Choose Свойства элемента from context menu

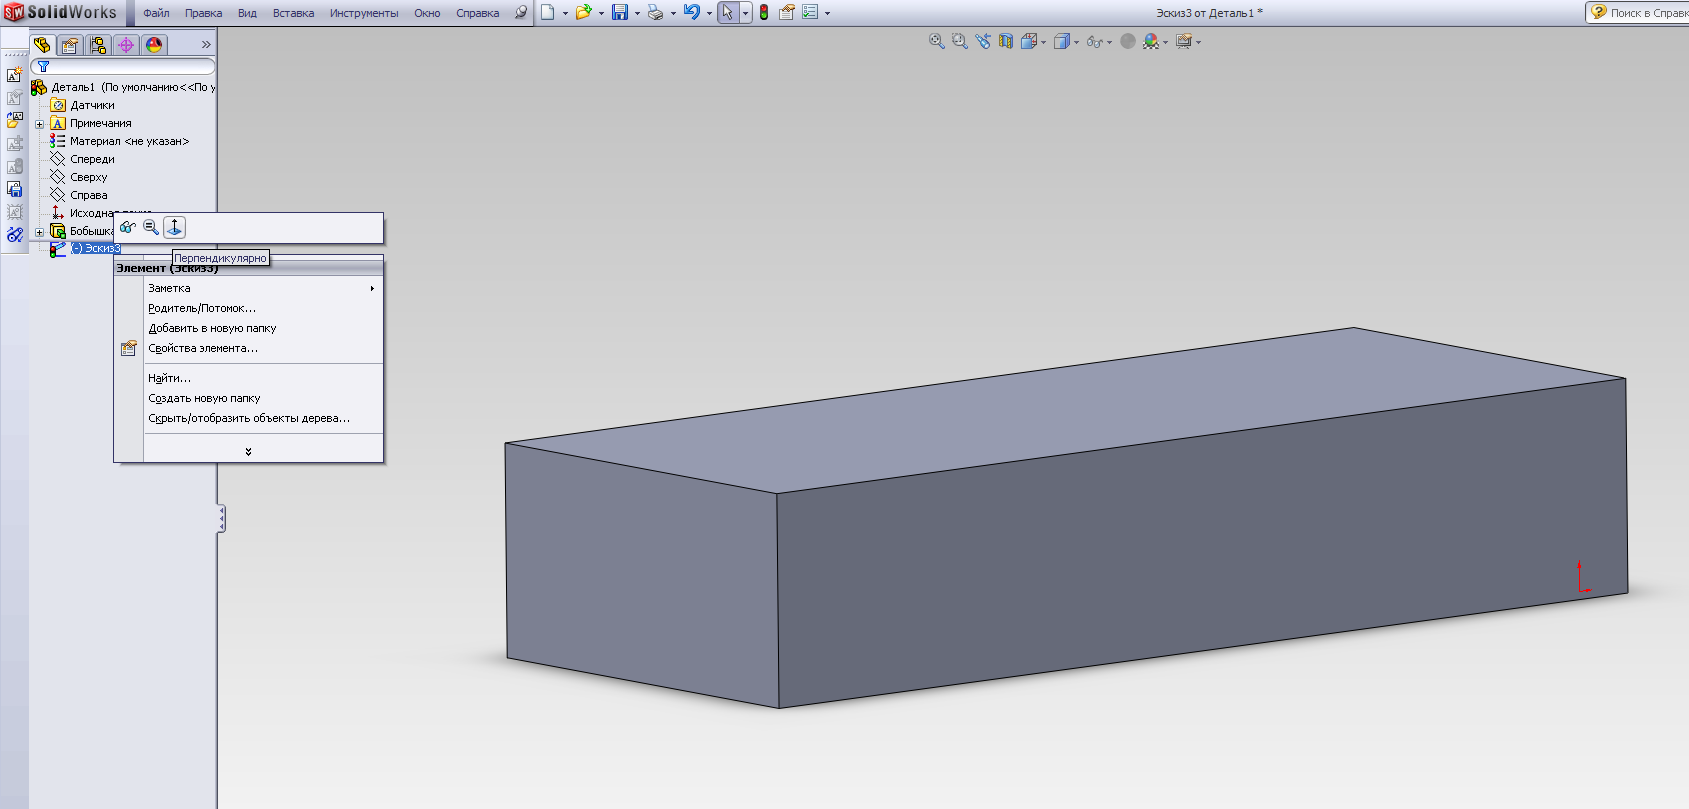[203, 348]
